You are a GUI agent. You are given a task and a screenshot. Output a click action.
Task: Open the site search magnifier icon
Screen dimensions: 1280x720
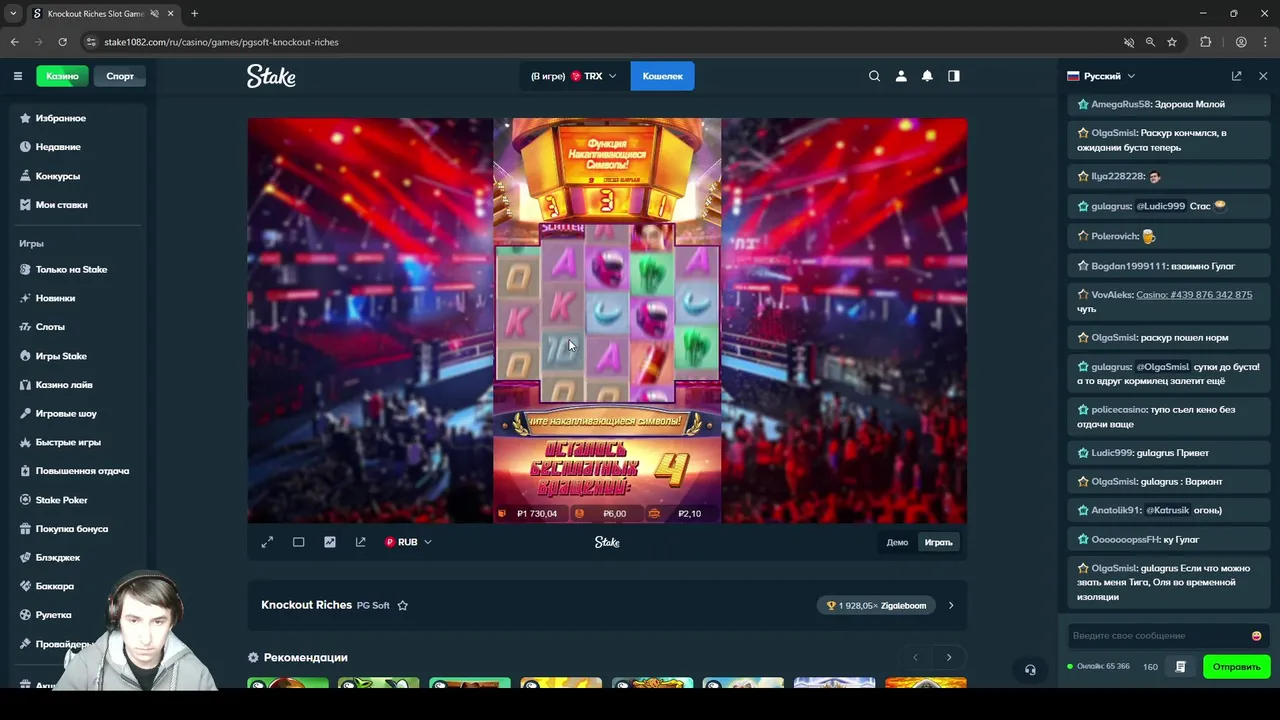[874, 76]
